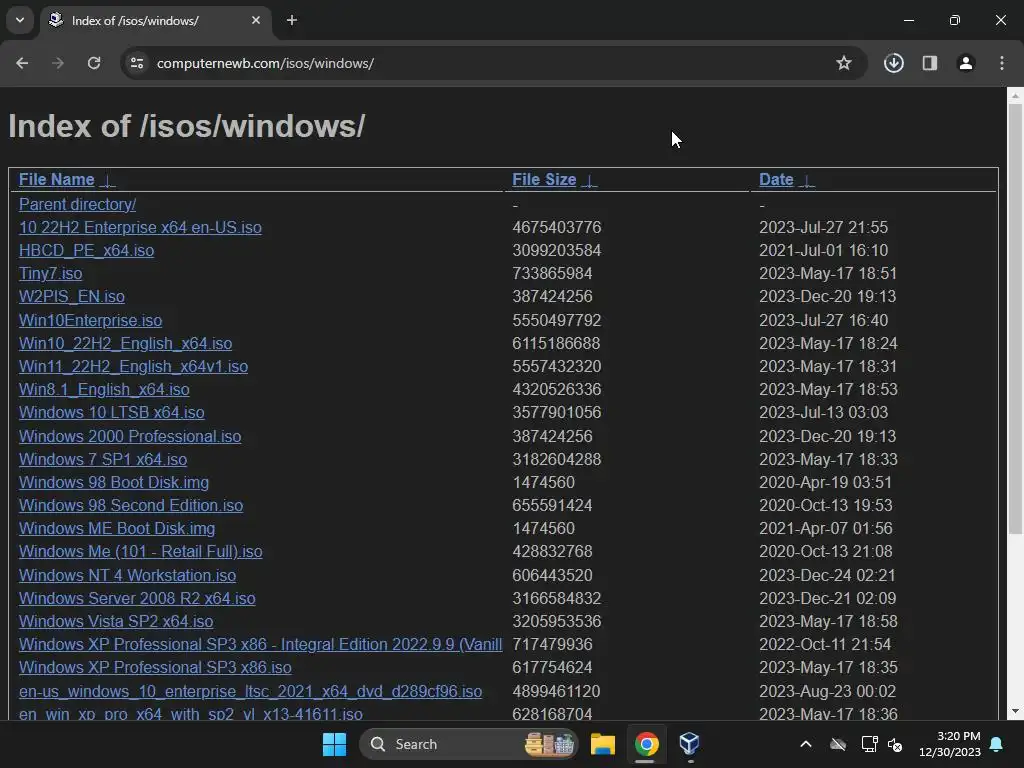Reload the current page
The height and width of the screenshot is (768, 1024).
click(94, 63)
